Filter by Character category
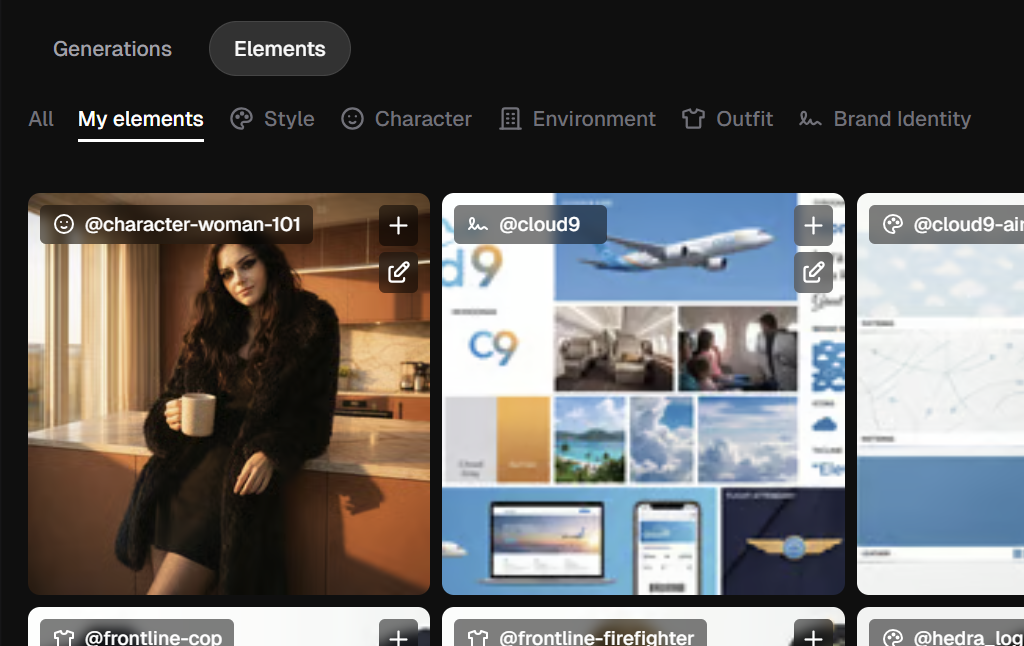 406,119
